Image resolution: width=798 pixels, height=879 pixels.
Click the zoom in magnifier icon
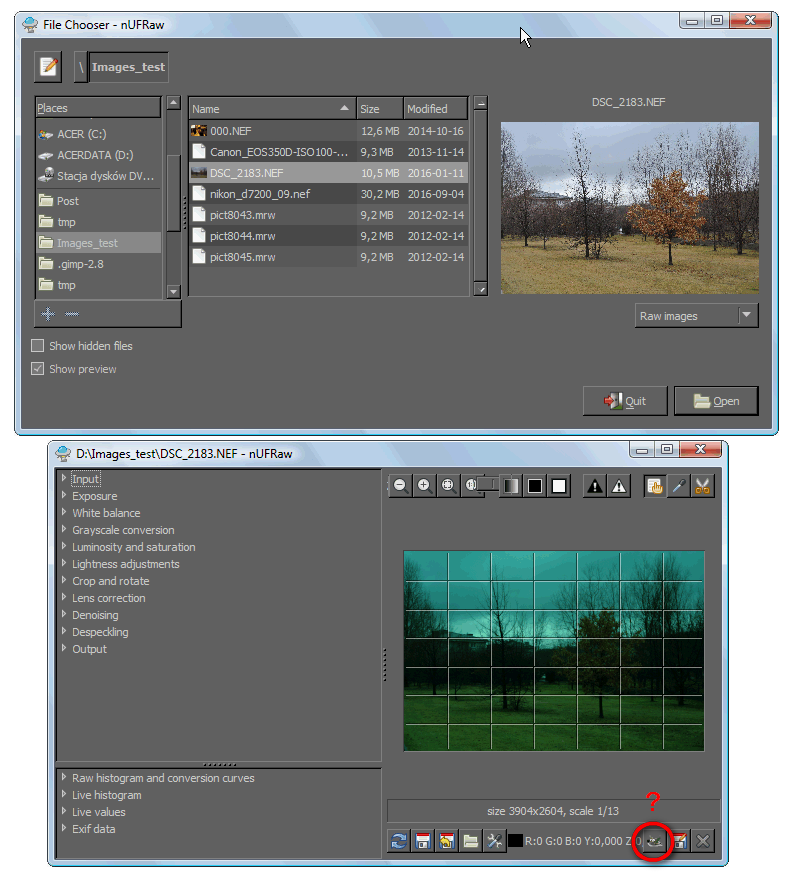coord(424,485)
